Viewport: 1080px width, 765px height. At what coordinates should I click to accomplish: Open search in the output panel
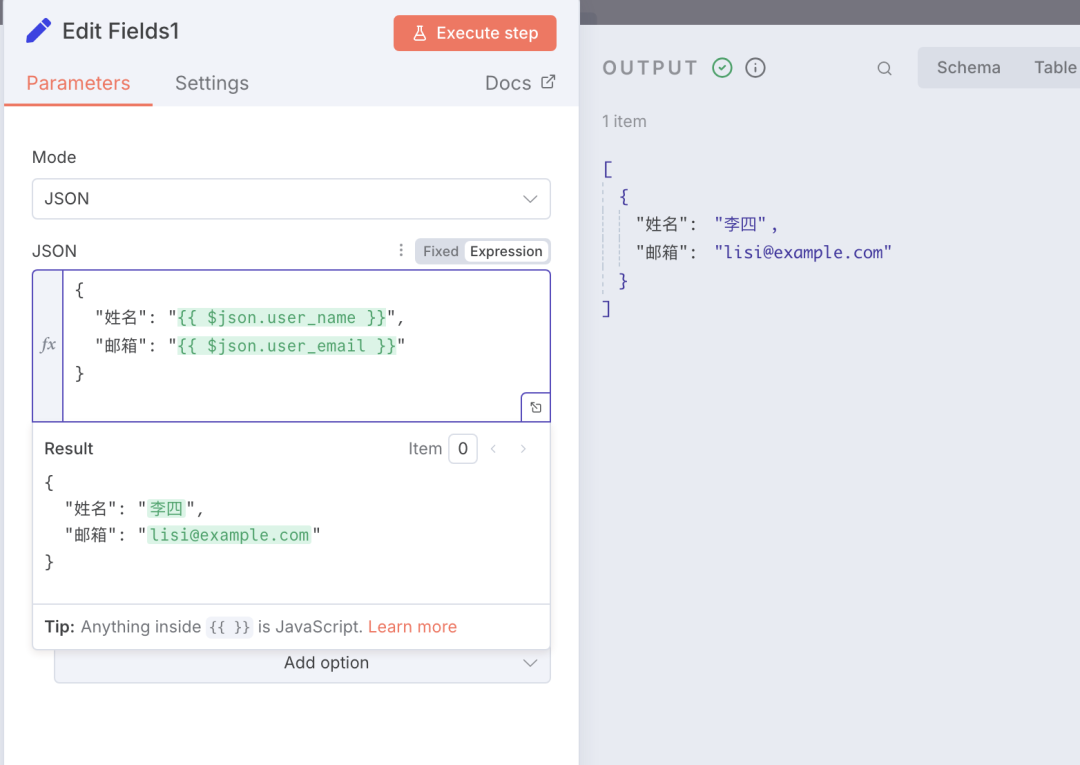coord(884,68)
